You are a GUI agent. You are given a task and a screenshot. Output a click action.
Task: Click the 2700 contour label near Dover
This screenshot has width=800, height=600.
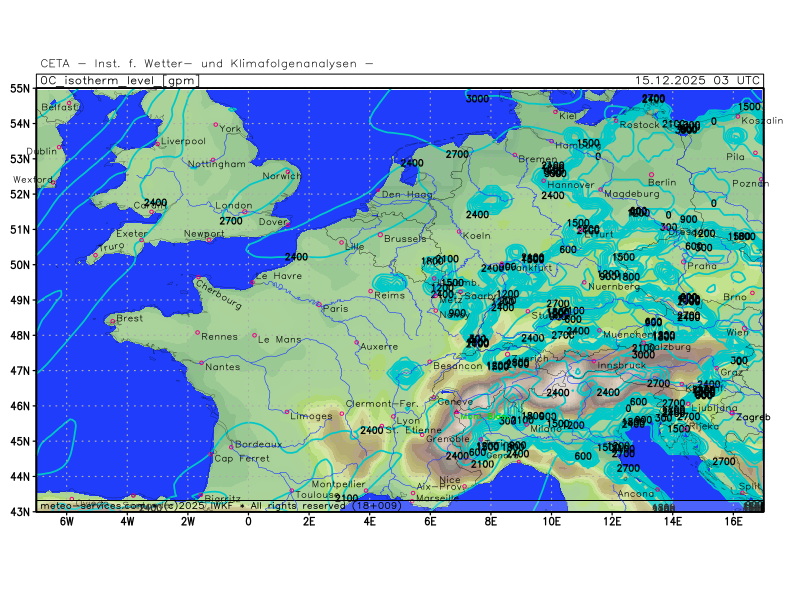(231, 221)
